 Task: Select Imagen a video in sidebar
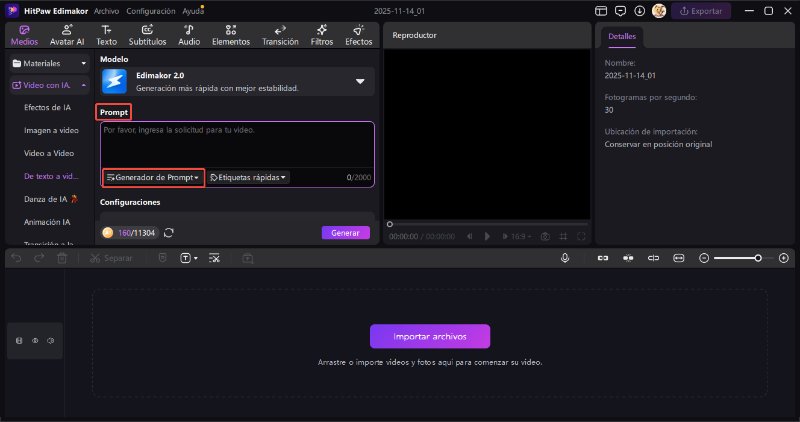coord(51,130)
